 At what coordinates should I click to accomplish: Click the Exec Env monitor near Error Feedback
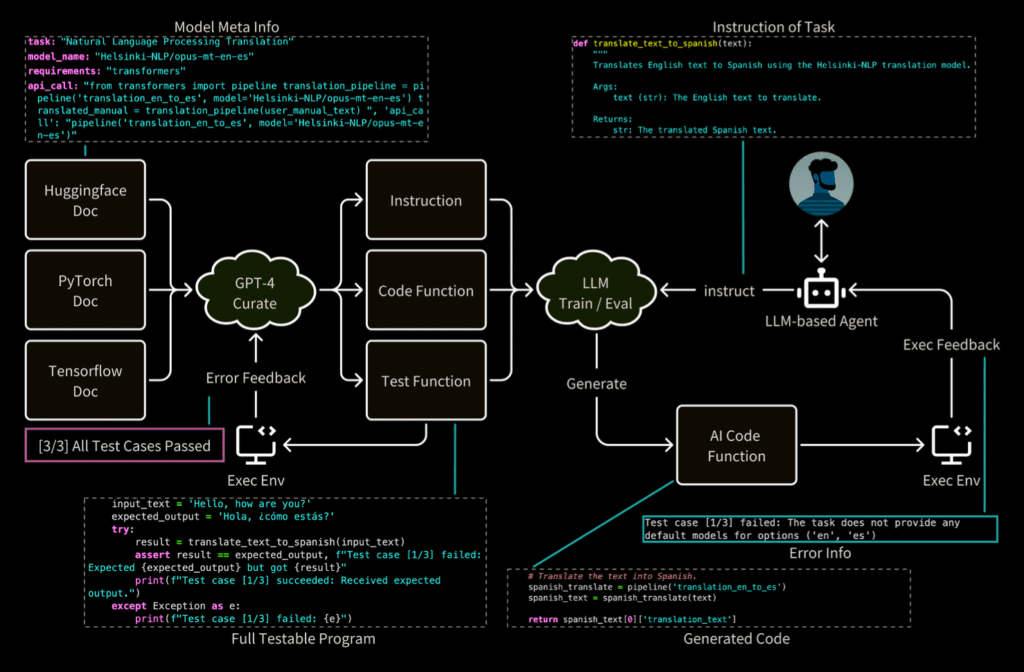tap(255, 443)
